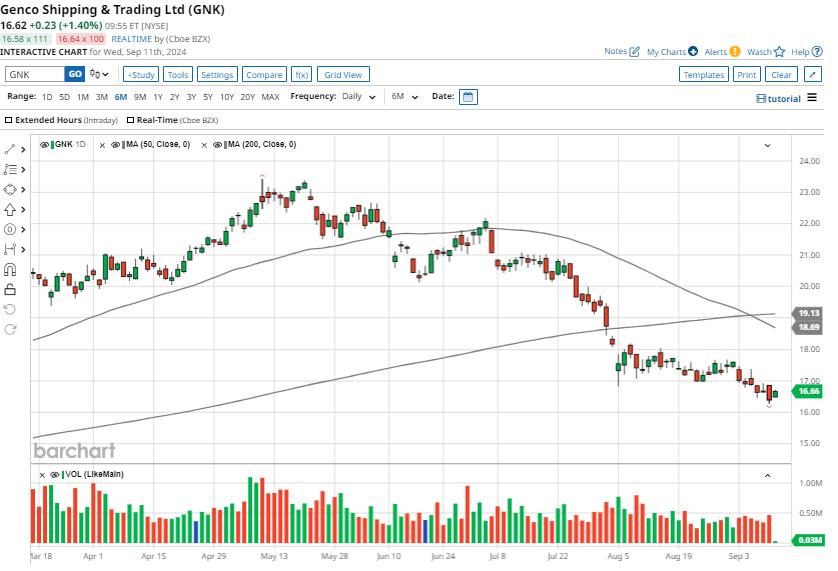The width and height of the screenshot is (838, 571).
Task: Click the Clear button
Action: (x=781, y=75)
